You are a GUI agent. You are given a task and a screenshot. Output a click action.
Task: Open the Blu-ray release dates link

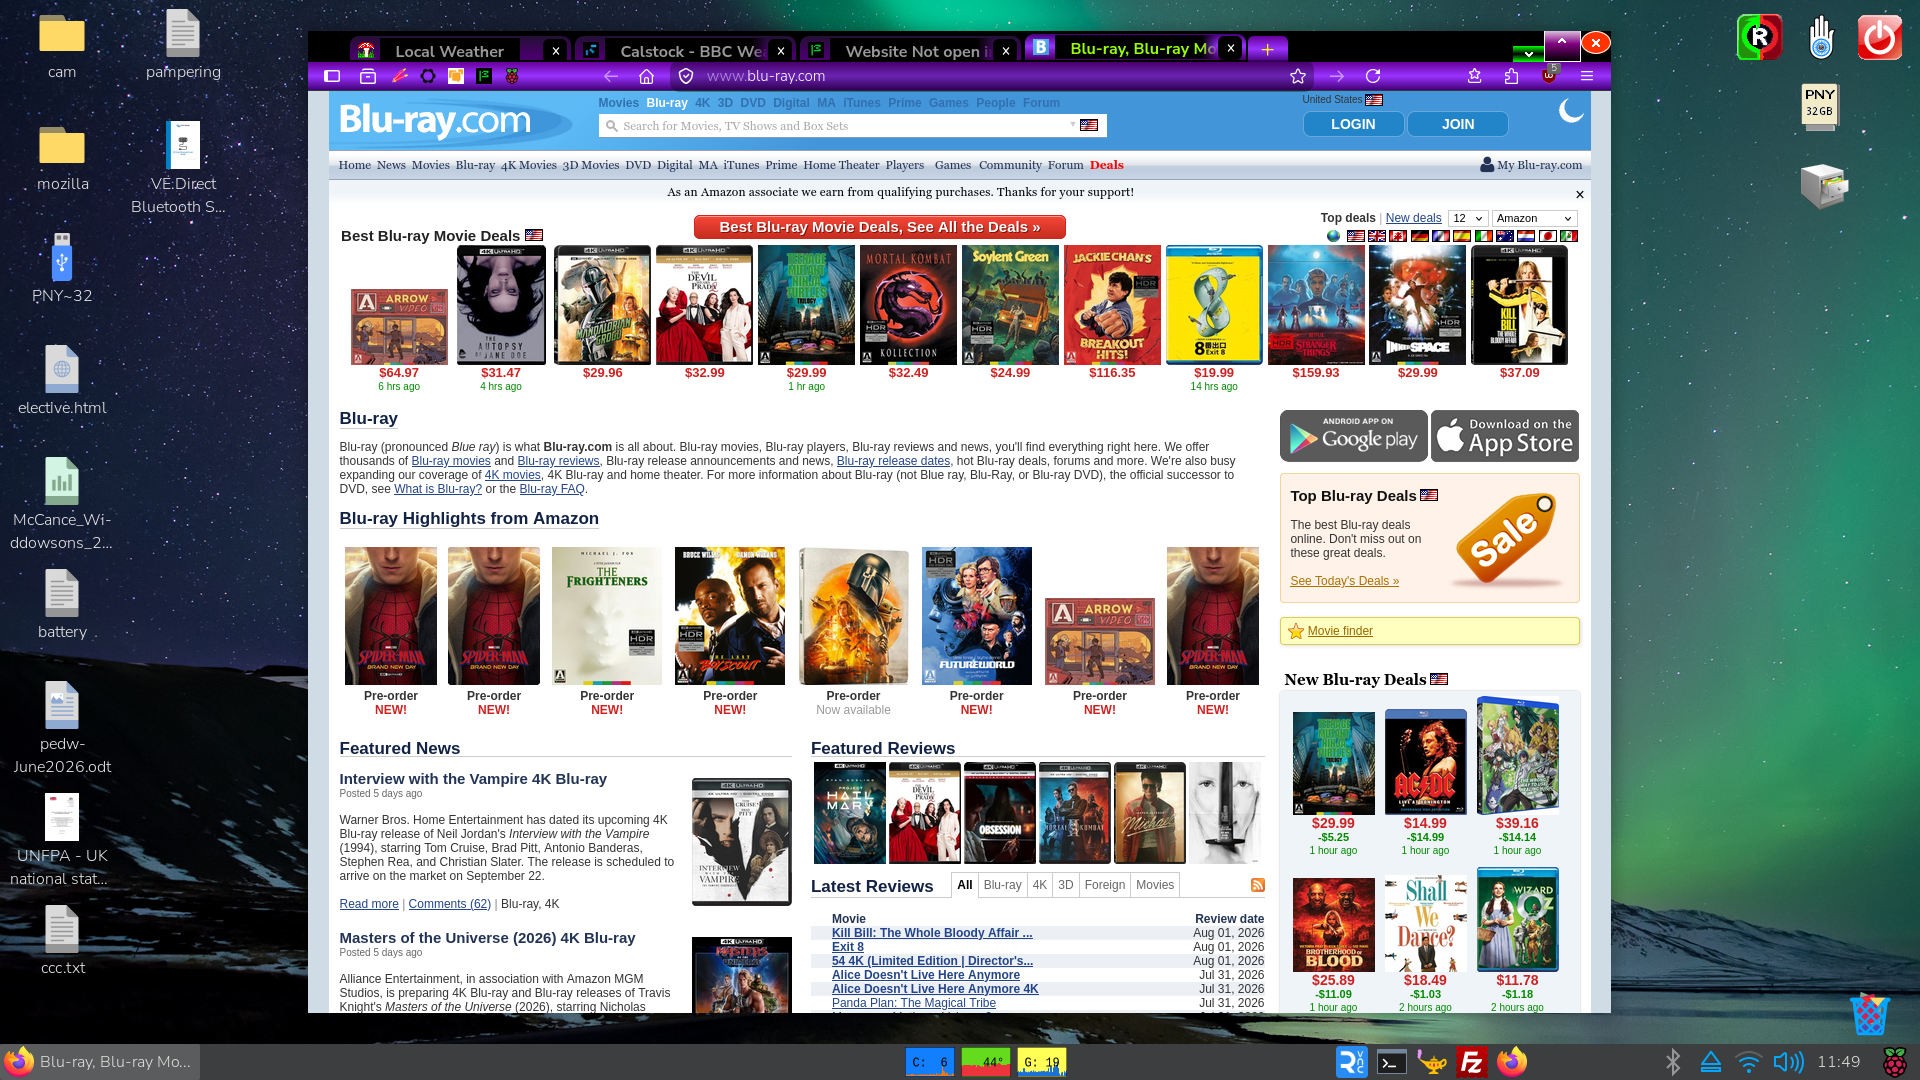click(x=893, y=461)
